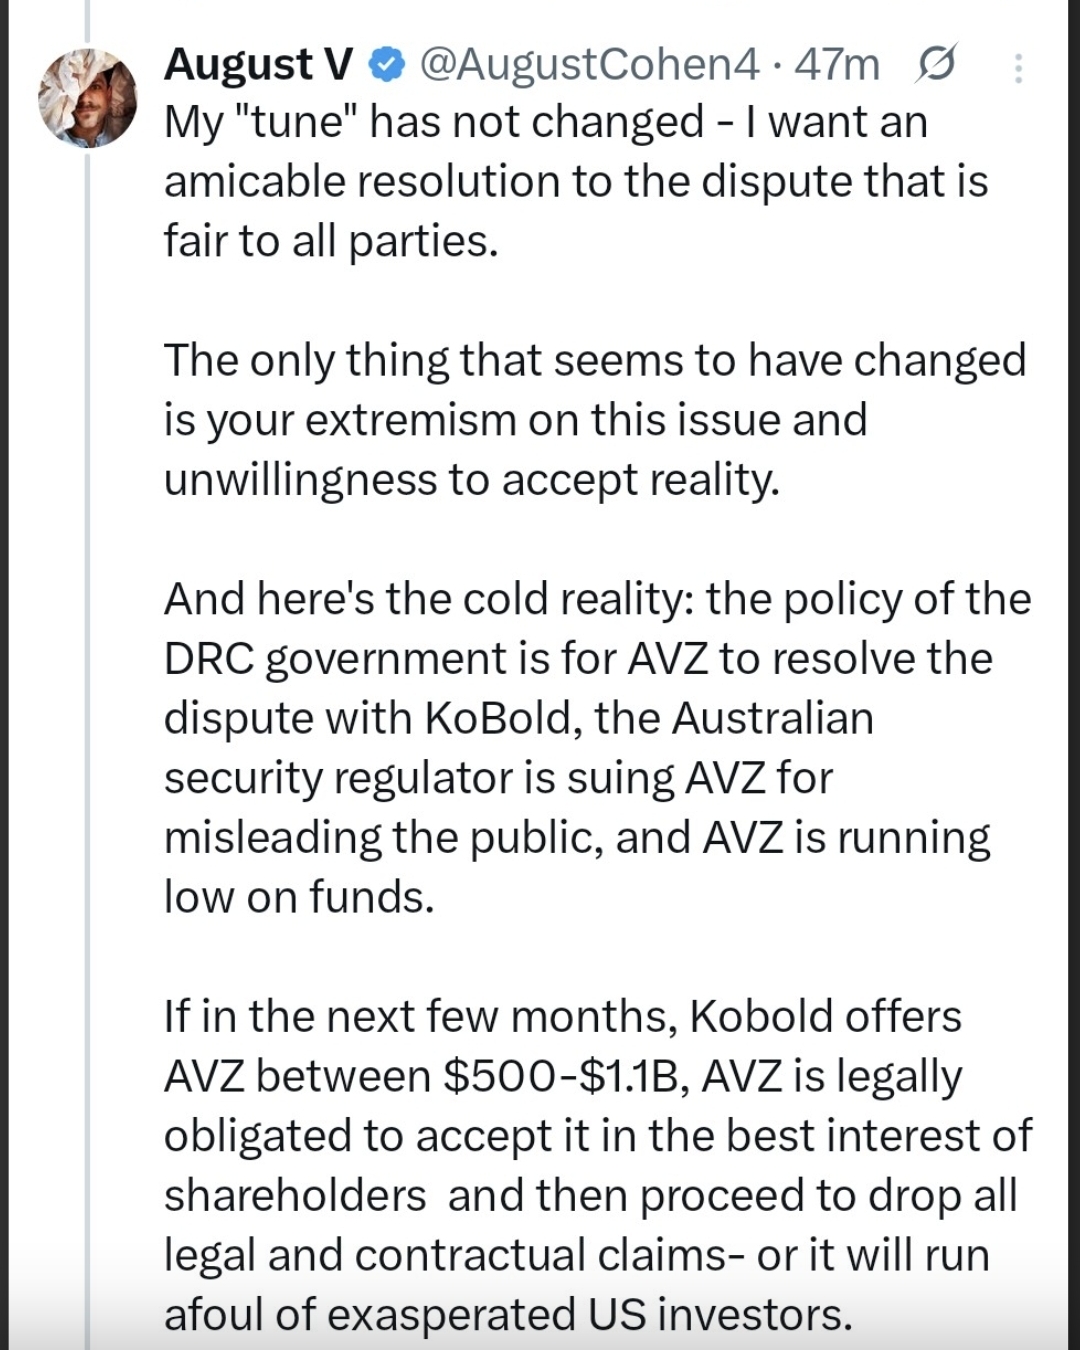Click the vertical thread line
This screenshot has width=1080, height=1350.
click(87, 700)
